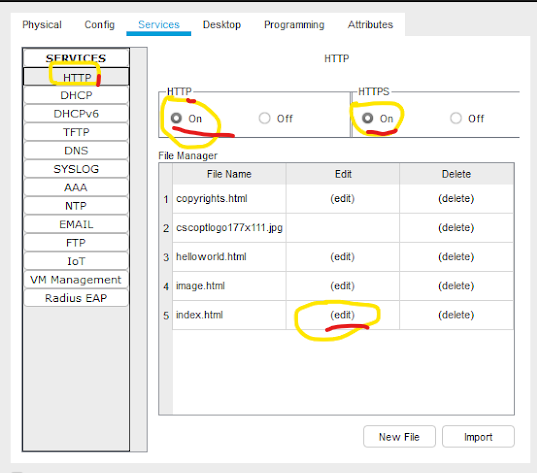Go to the Desktop tab

coord(222,25)
